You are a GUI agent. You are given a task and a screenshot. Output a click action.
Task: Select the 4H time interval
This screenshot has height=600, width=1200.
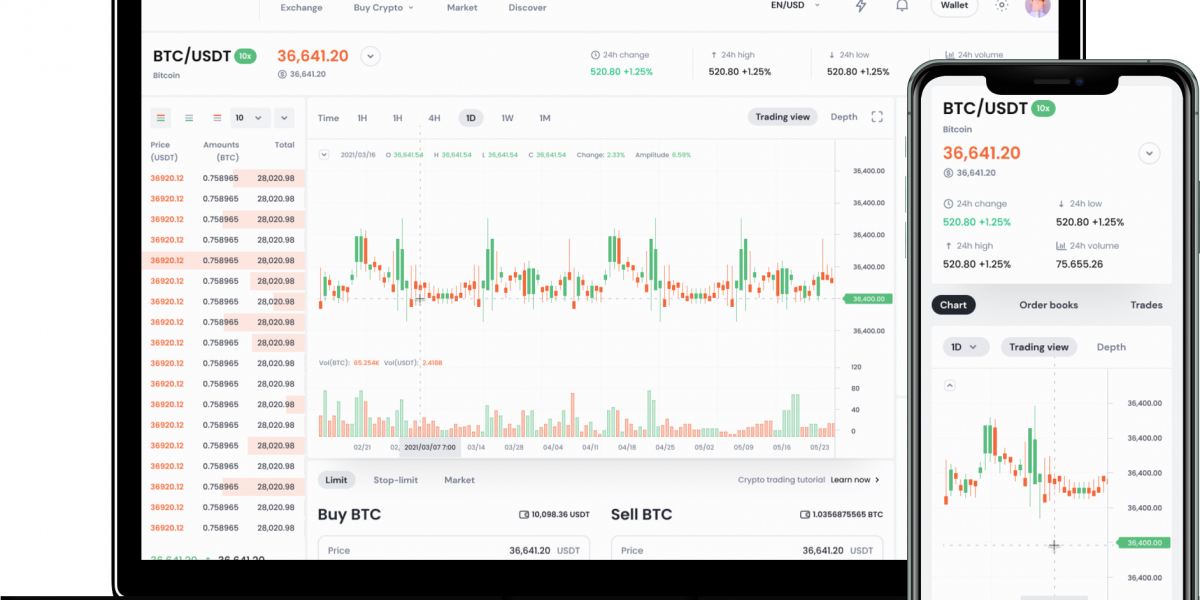(434, 118)
